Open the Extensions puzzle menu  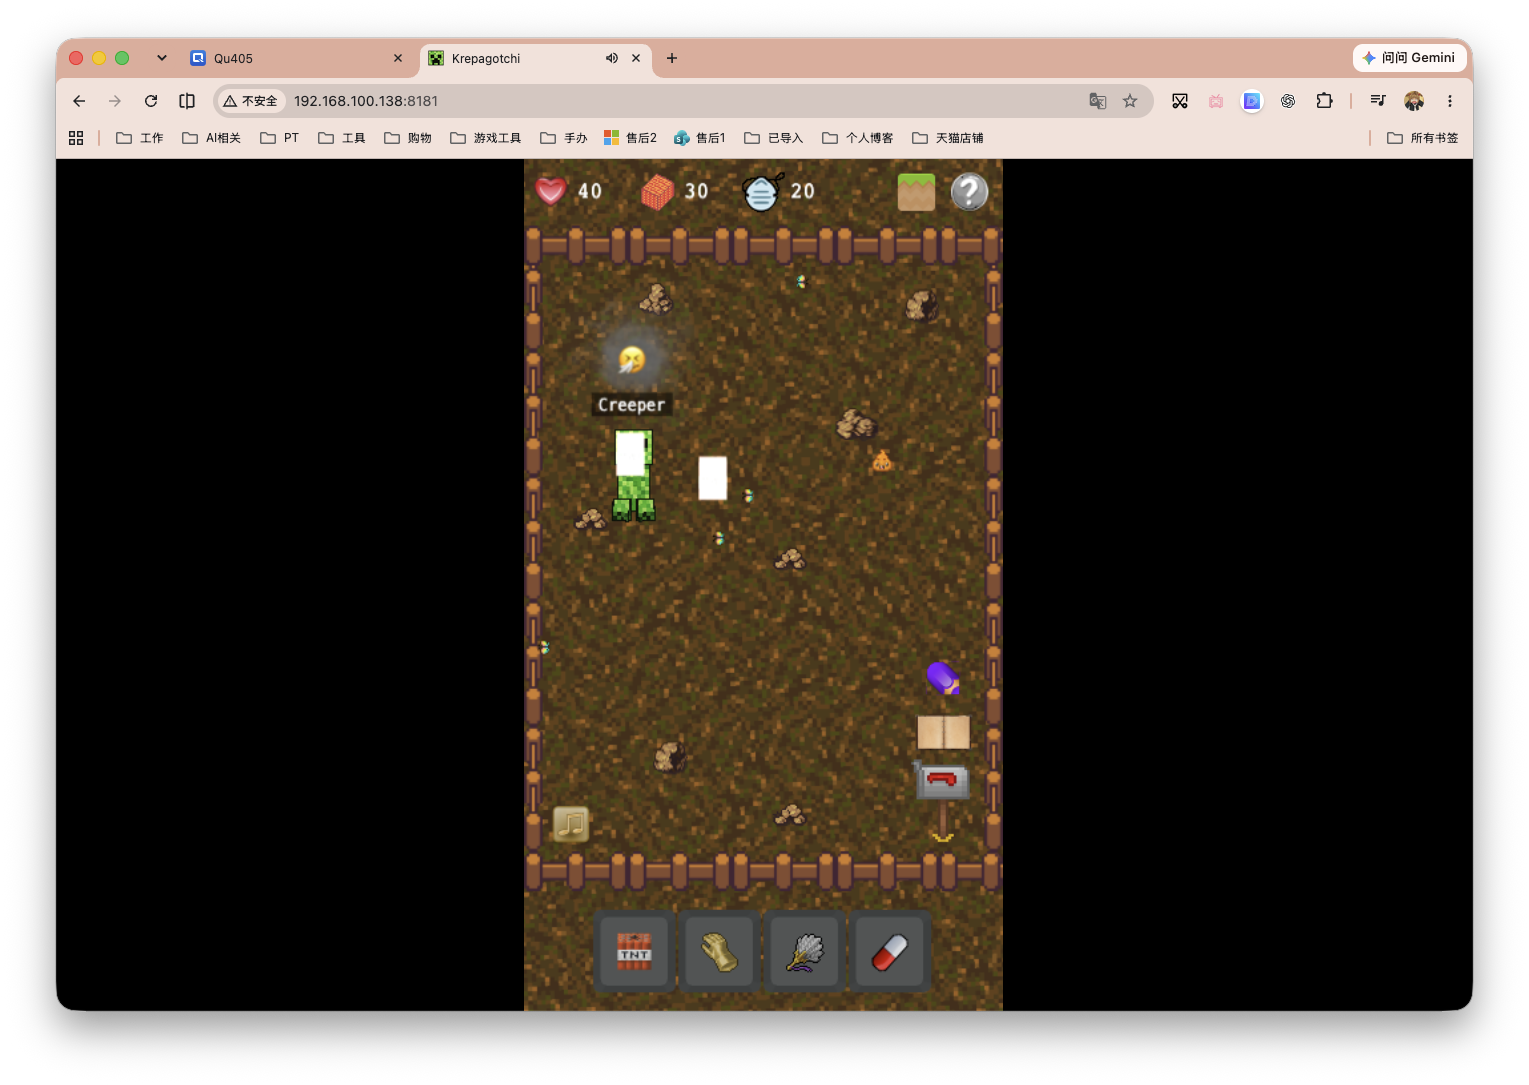click(1324, 101)
